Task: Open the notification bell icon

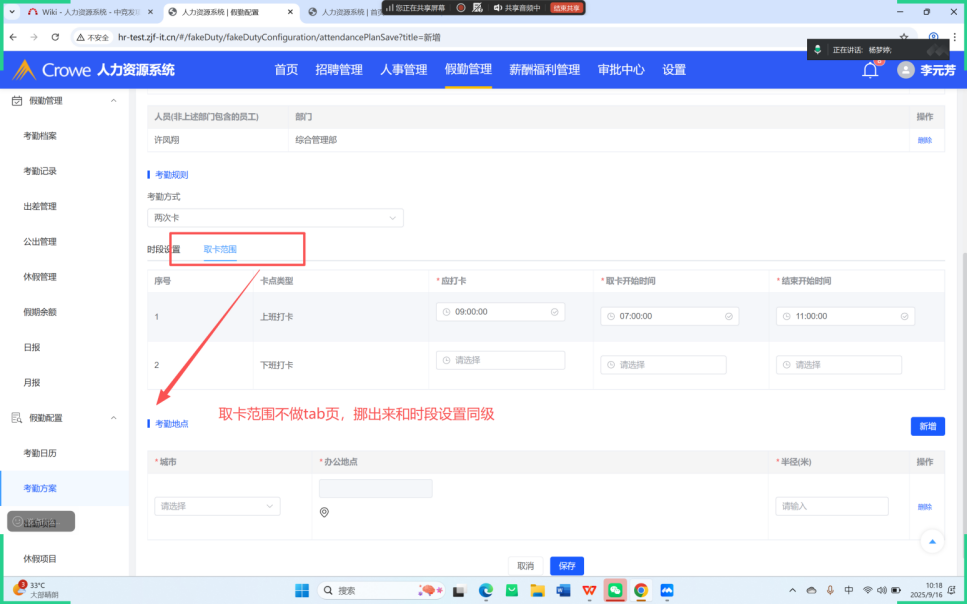Action: coord(870,70)
